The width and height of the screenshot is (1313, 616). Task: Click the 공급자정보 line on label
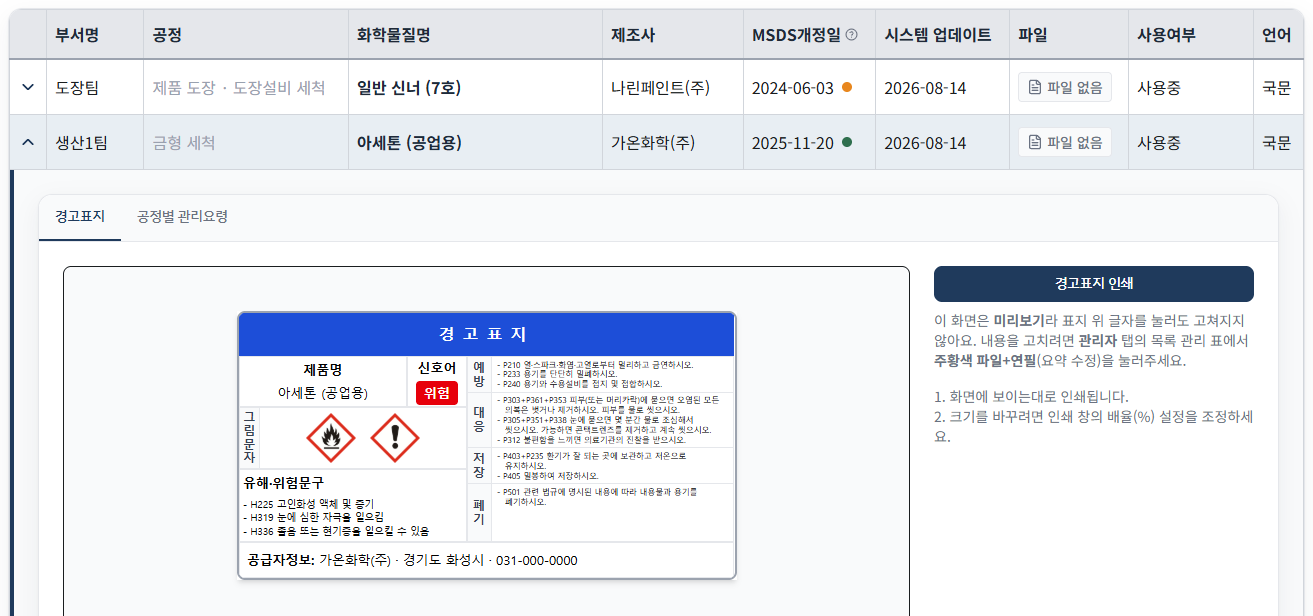click(x=412, y=560)
